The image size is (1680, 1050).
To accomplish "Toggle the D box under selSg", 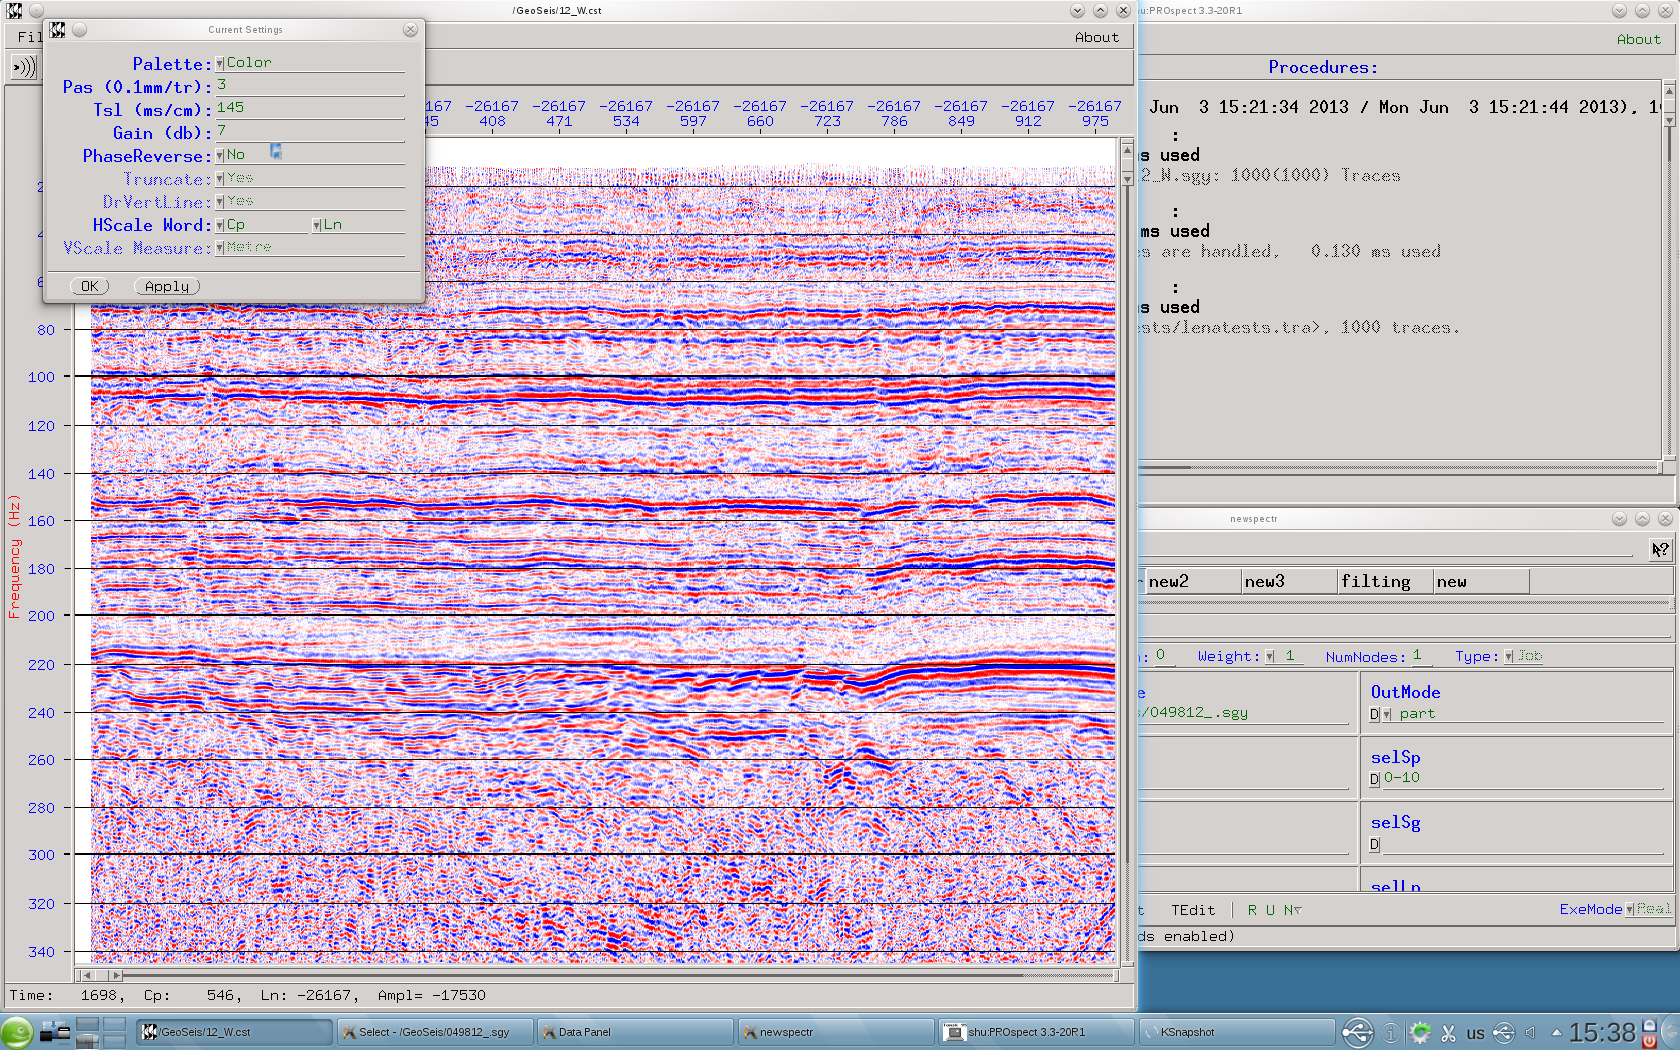I will click(1374, 845).
